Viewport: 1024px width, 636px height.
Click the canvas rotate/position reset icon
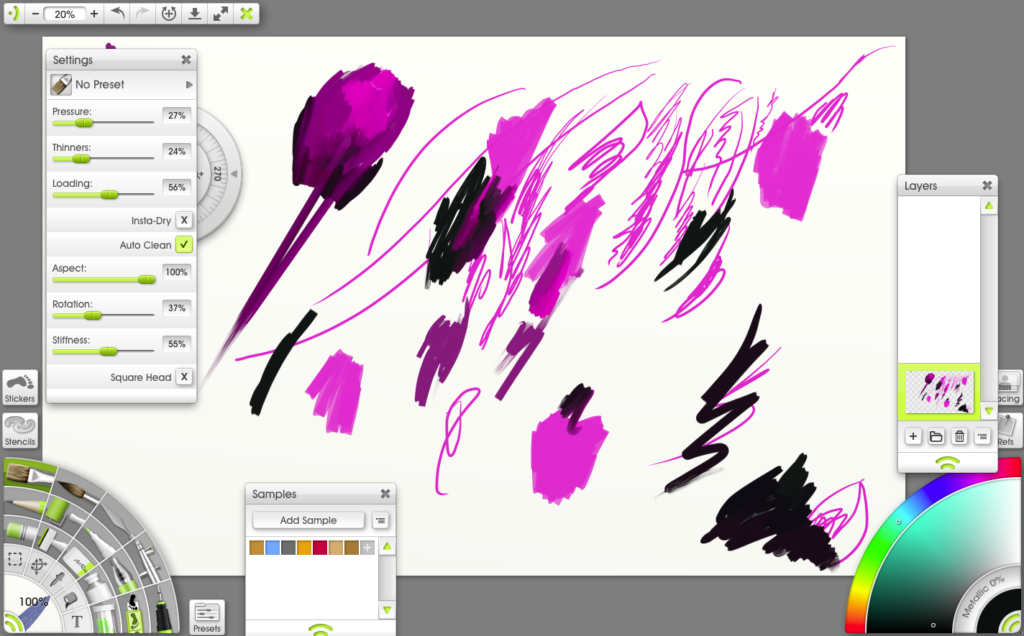click(x=168, y=13)
